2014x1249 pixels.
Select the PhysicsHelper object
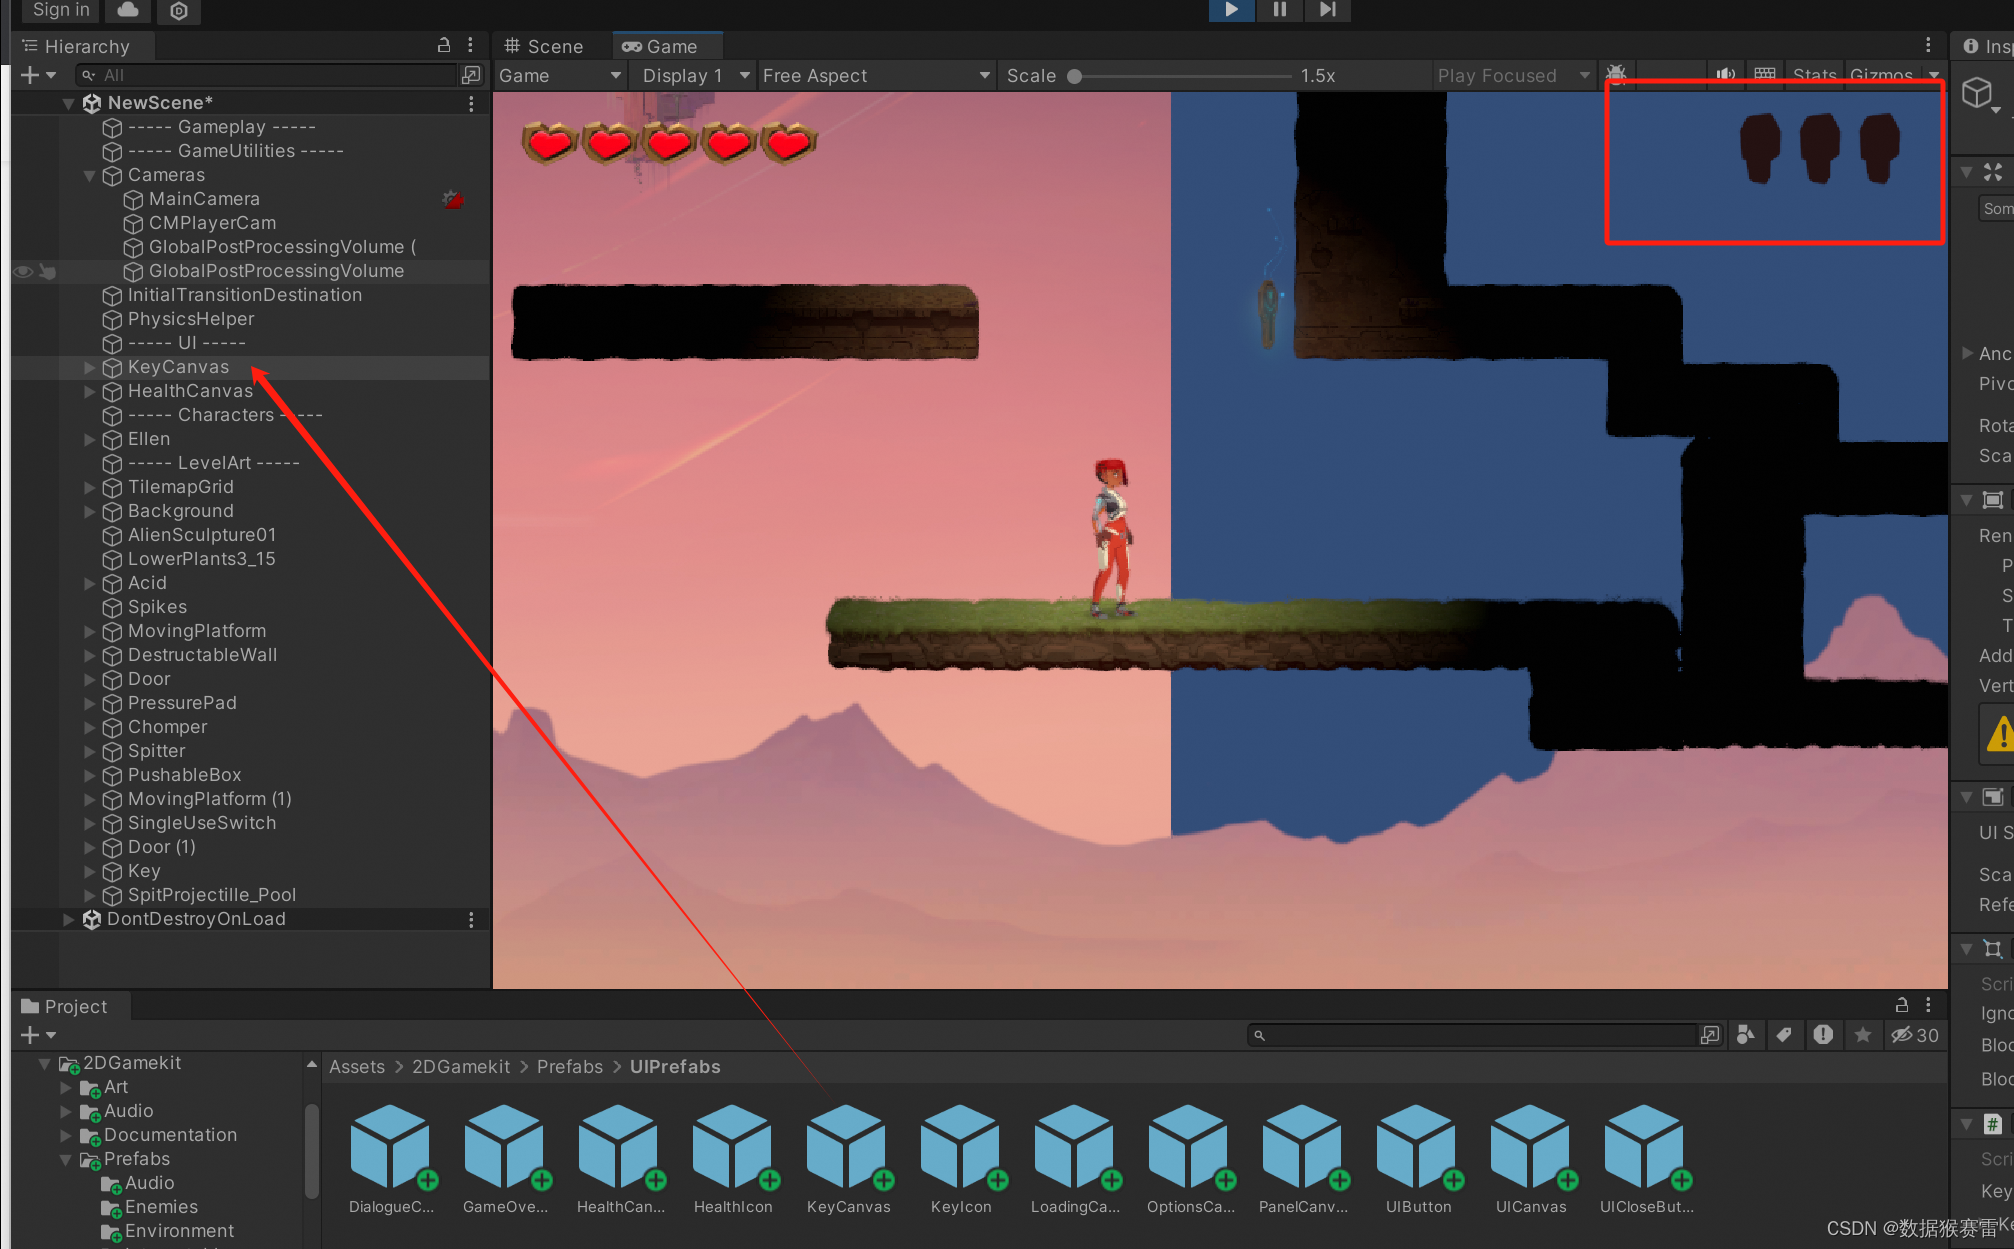[190, 319]
